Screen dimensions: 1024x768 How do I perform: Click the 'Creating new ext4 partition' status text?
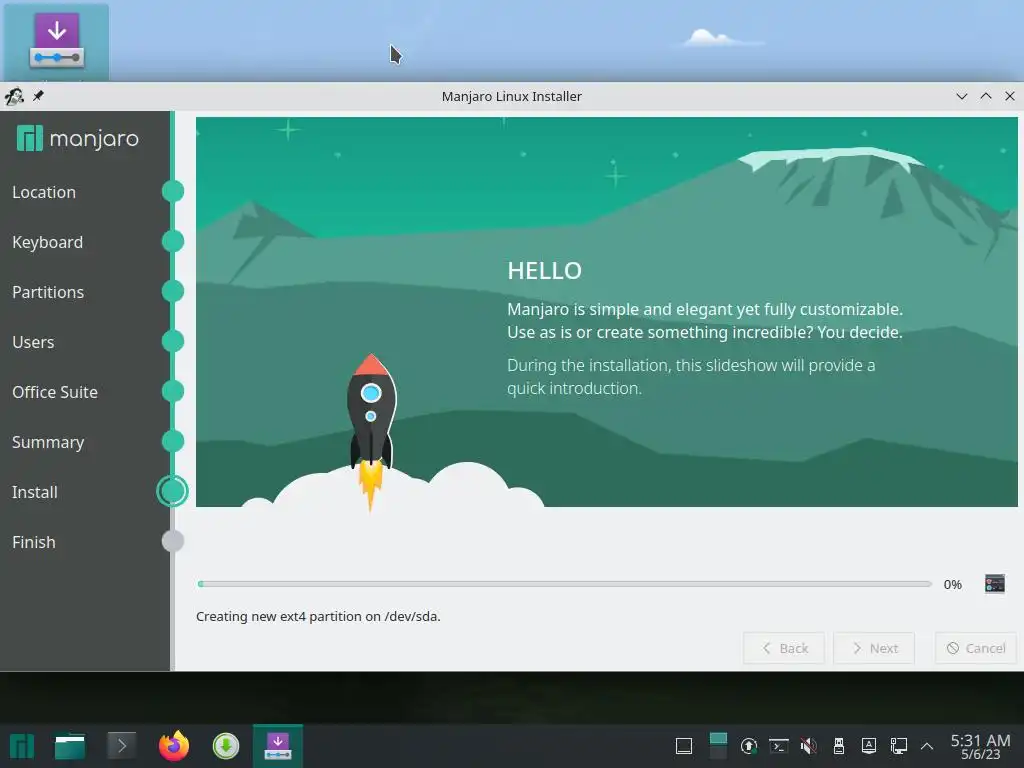coord(318,616)
